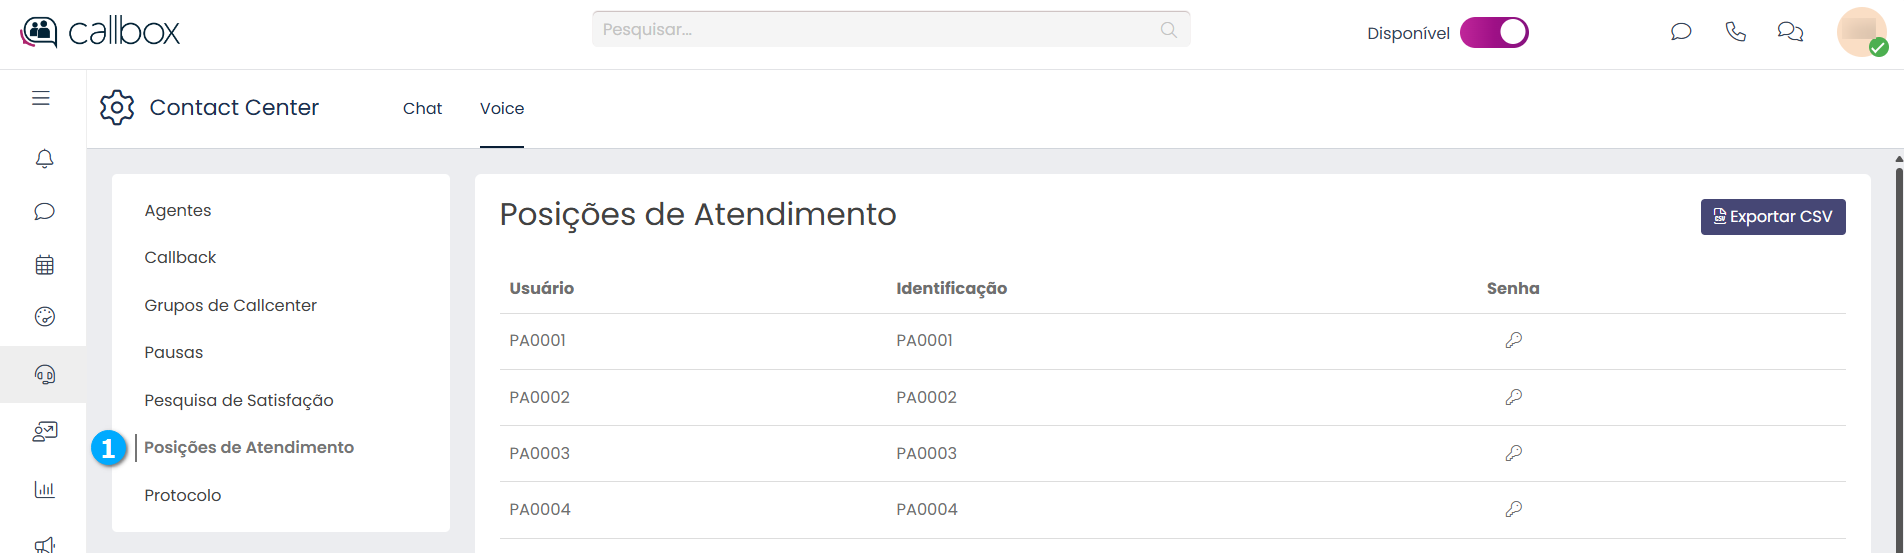The height and width of the screenshot is (553, 1904).
Task: Open Grupos de Callcenter menu link
Action: (230, 305)
